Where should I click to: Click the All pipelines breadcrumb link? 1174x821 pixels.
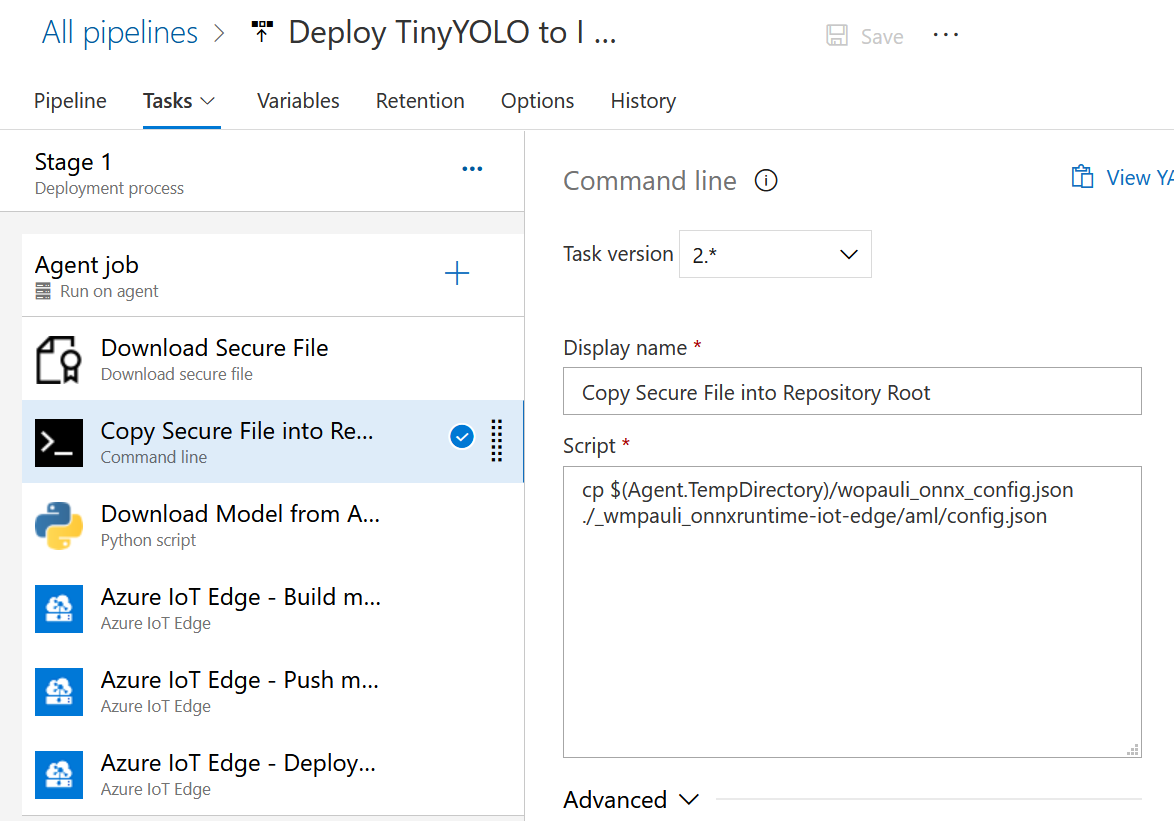(x=120, y=33)
